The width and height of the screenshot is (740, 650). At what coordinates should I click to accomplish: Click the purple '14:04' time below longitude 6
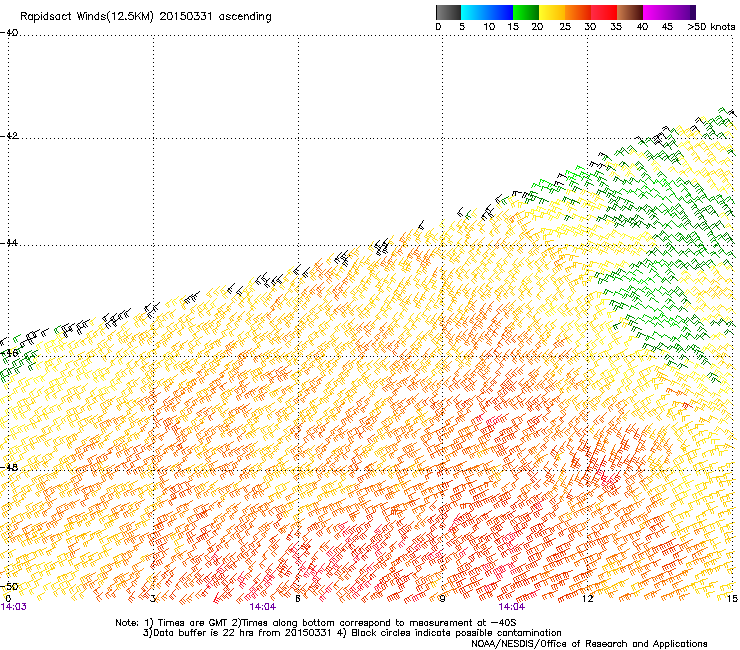(x=263, y=607)
